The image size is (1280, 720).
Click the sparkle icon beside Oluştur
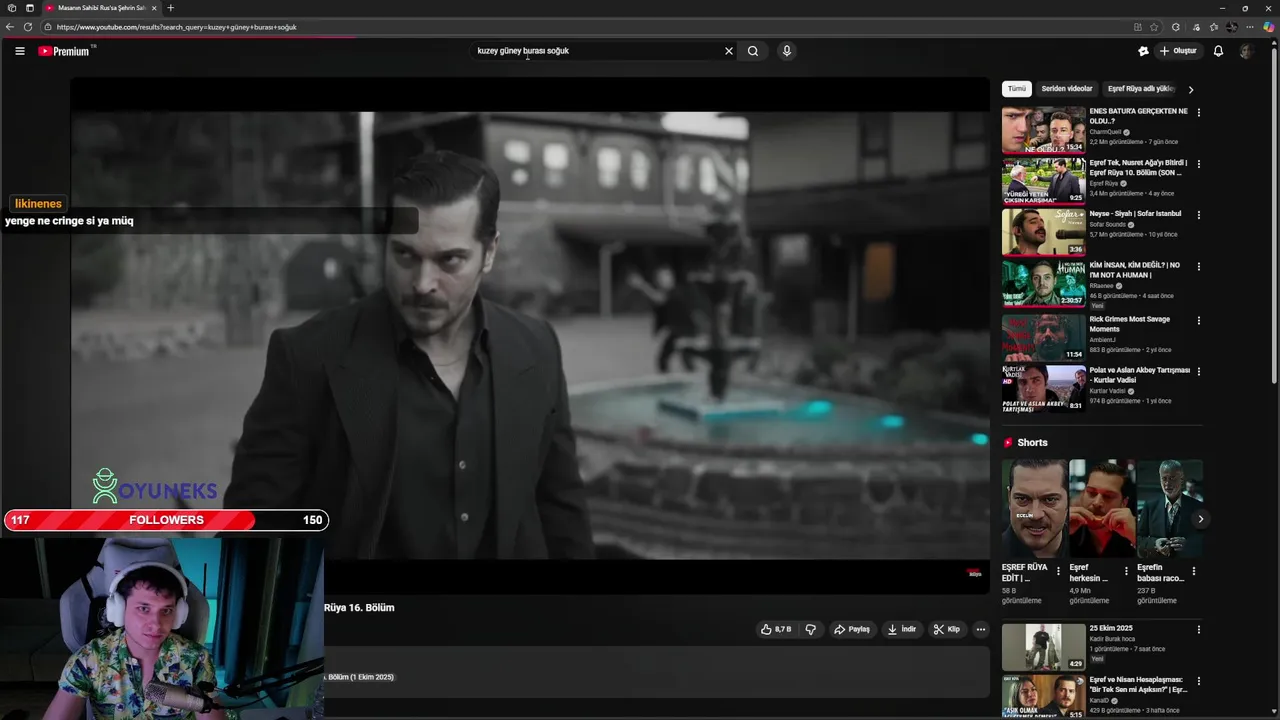(1143, 51)
